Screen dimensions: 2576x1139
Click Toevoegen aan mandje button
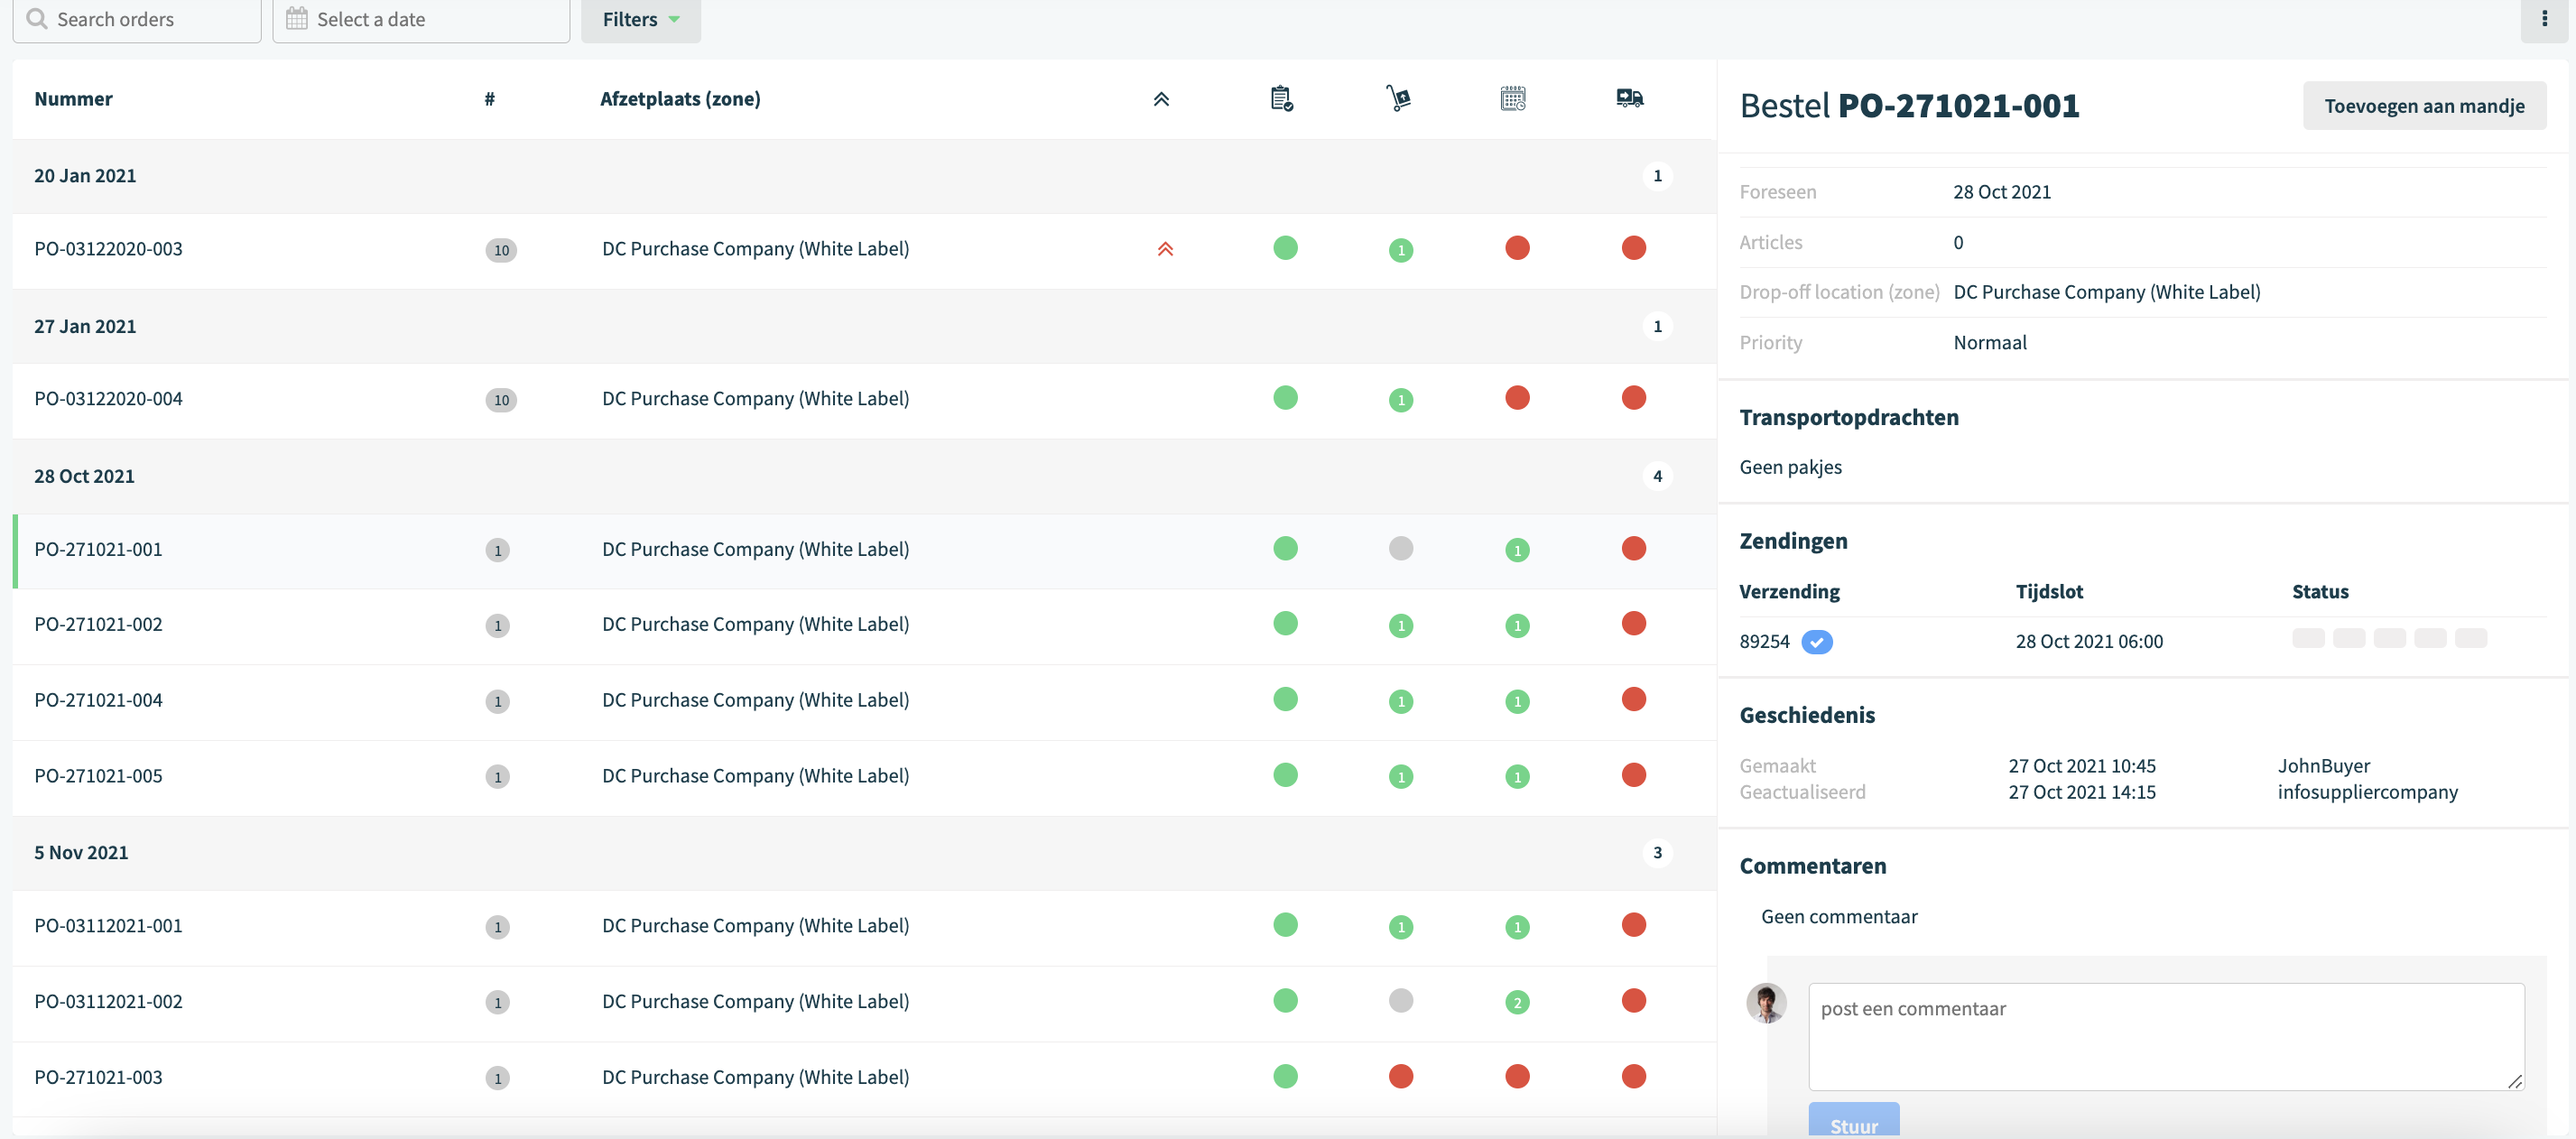(2424, 105)
